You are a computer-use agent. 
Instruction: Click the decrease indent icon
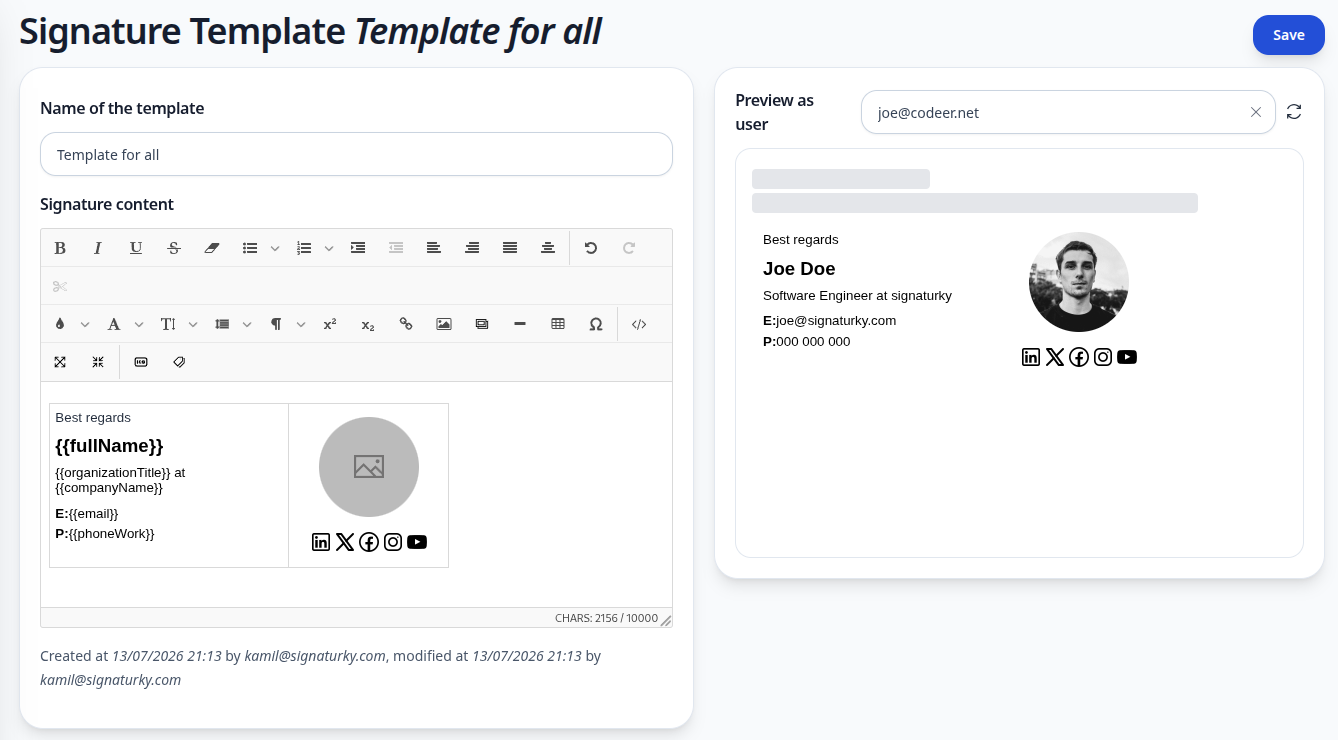[396, 248]
